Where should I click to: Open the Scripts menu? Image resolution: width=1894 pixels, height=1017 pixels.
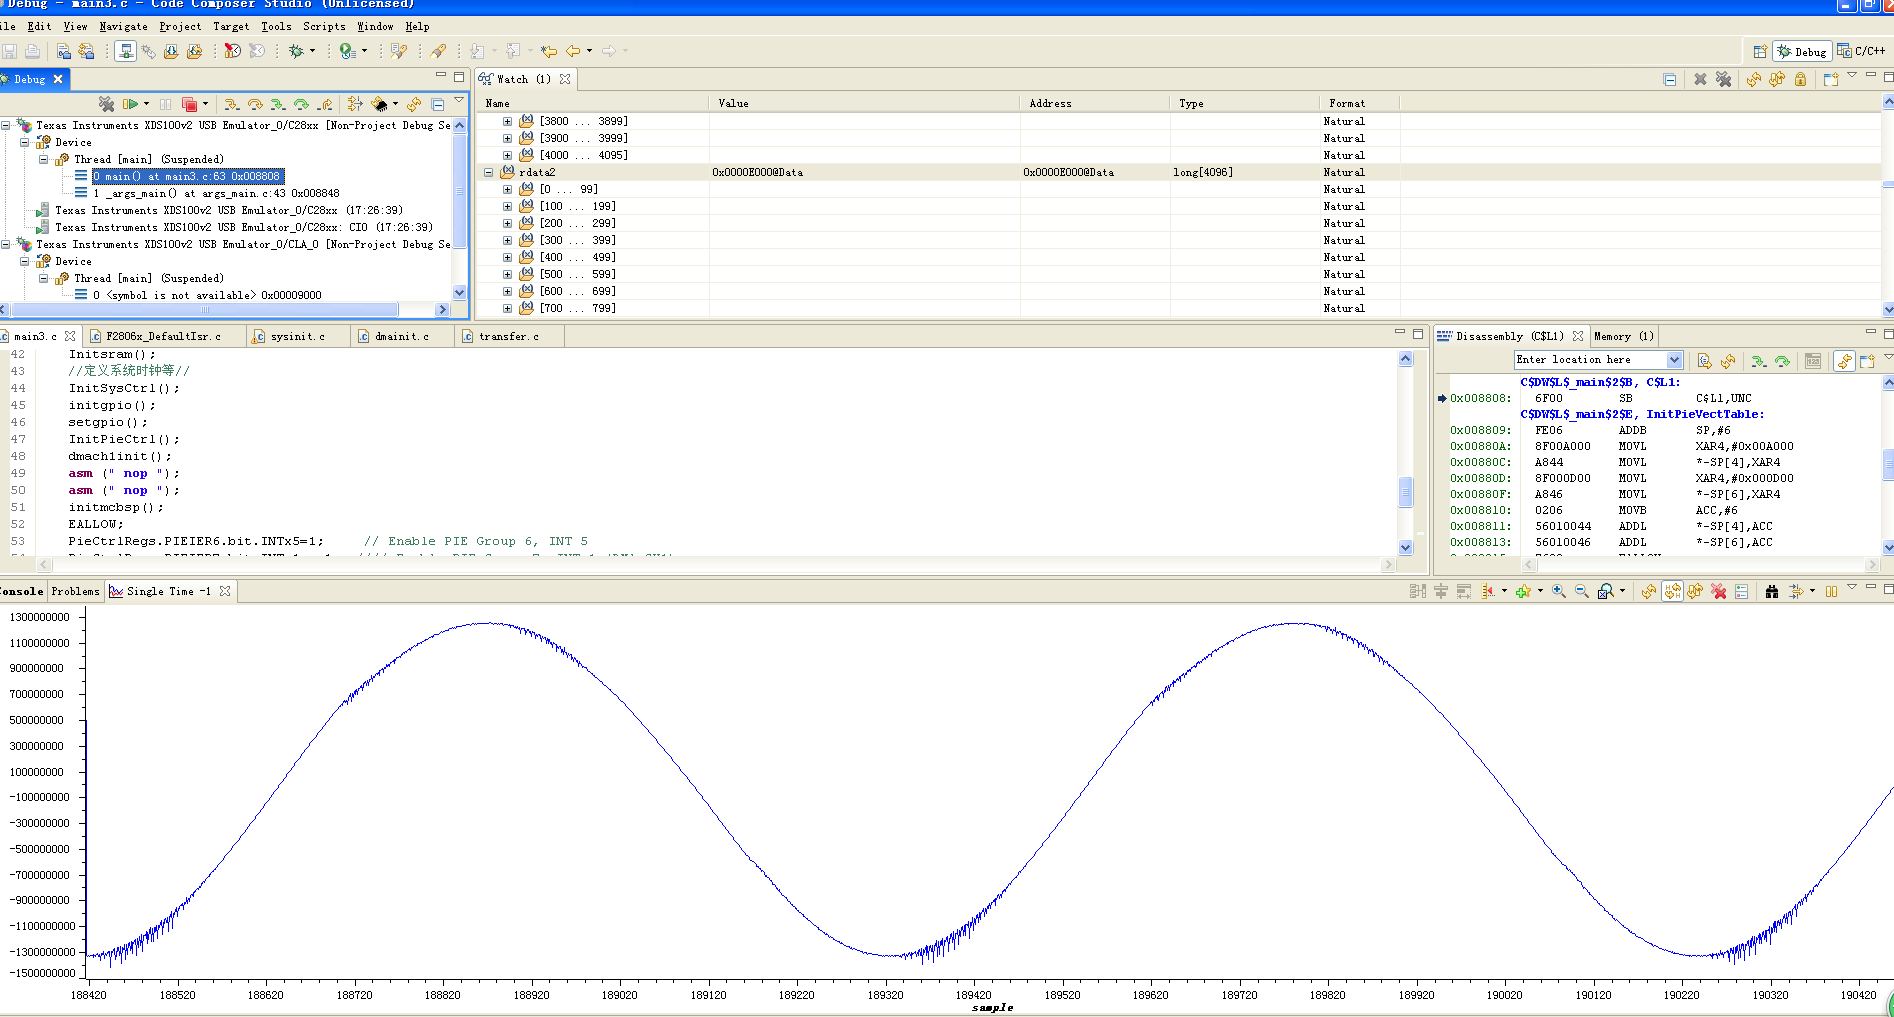click(x=324, y=27)
